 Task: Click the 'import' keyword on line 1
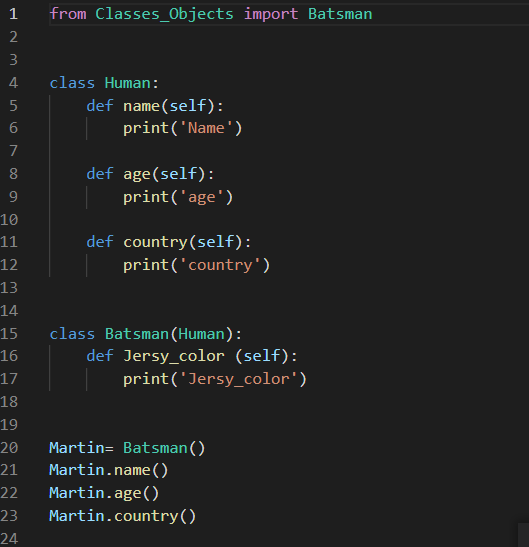tap(271, 15)
